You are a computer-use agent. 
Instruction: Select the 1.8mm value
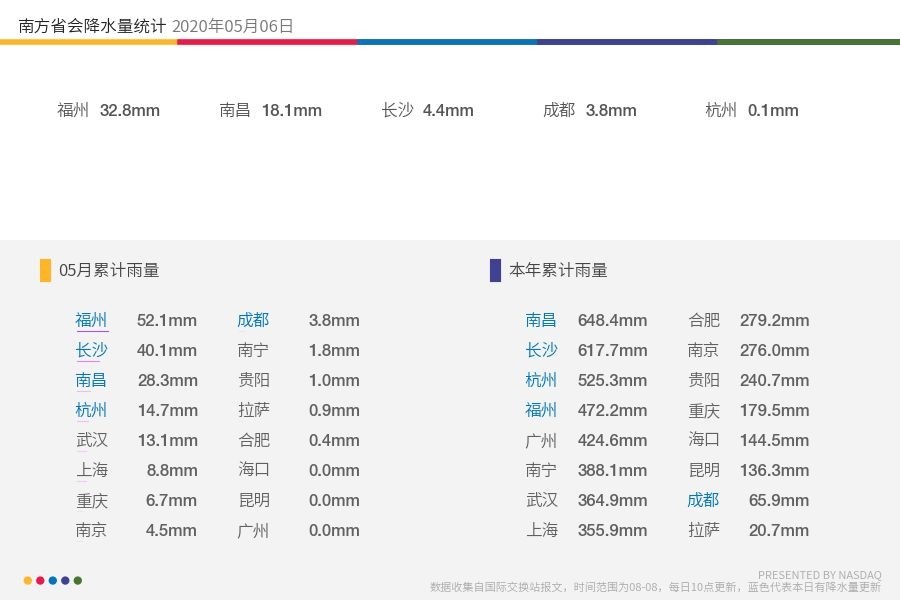(x=334, y=350)
